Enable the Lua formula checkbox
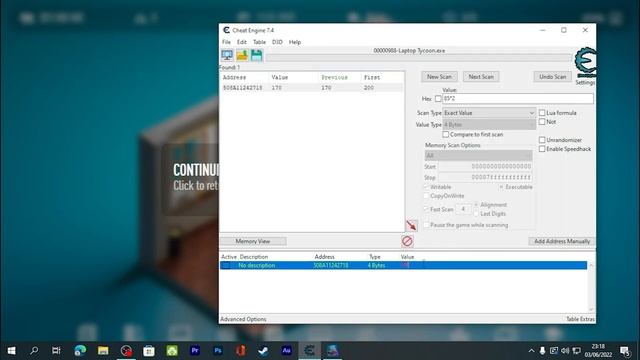 [x=542, y=113]
